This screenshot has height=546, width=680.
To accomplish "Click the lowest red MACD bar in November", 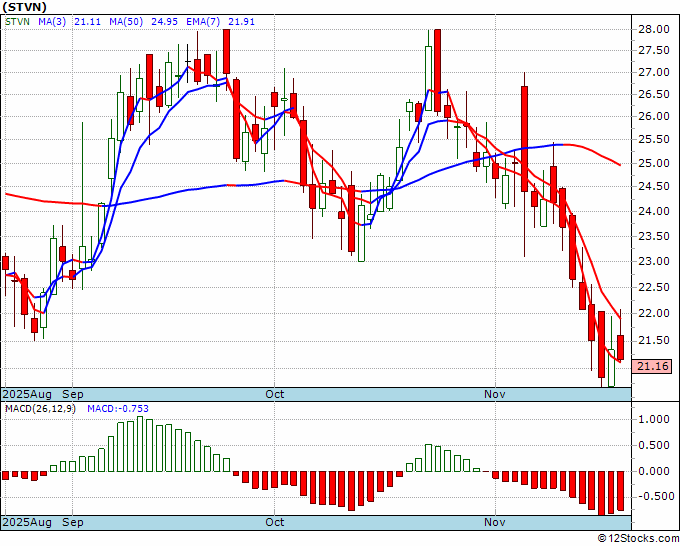I will (602, 494).
